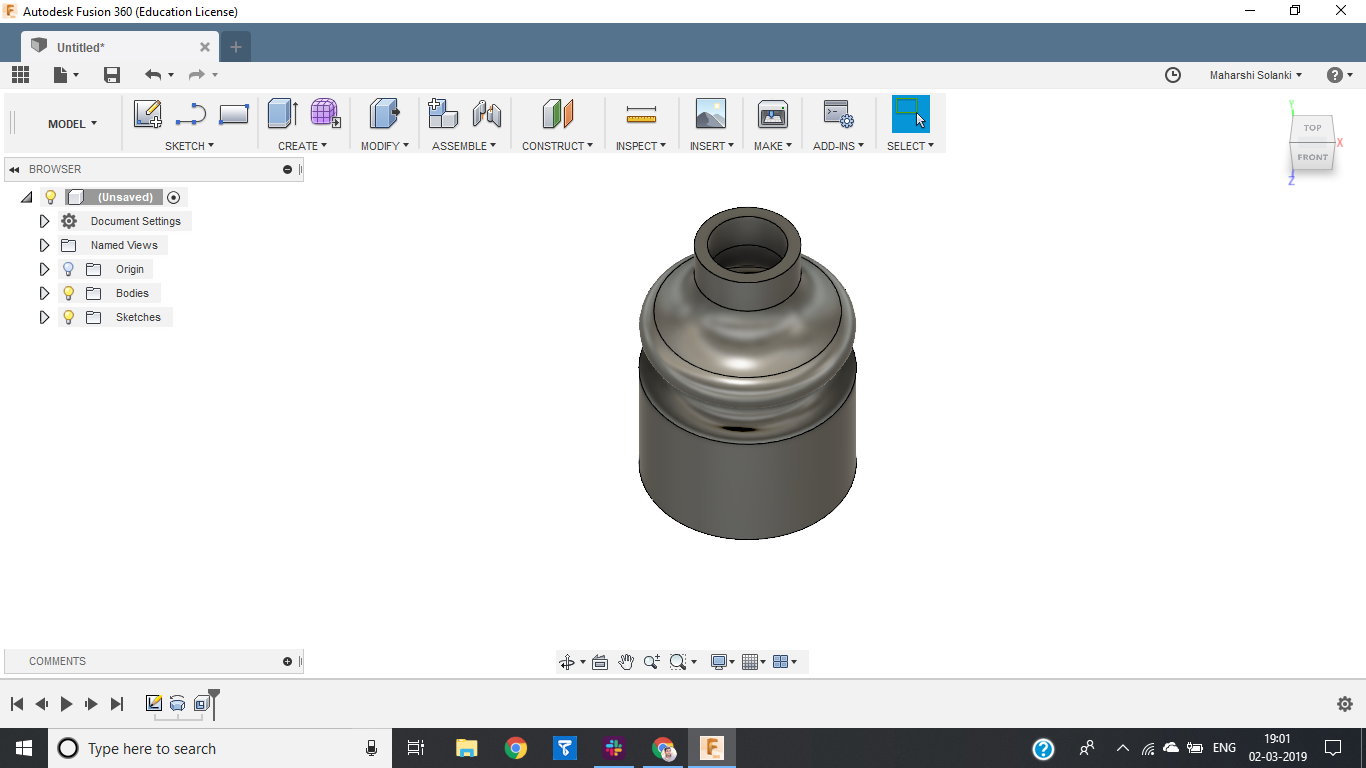
Task: Select the Press Pull modify icon
Action: click(x=385, y=114)
